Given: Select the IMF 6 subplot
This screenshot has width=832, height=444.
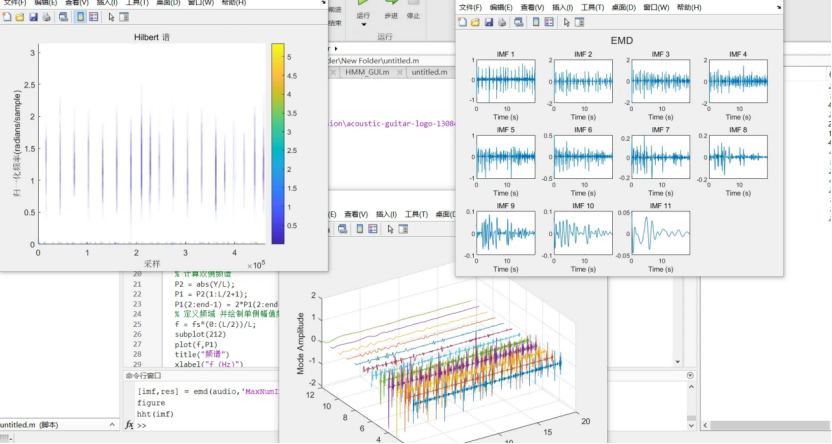Looking at the screenshot, I should point(583,156).
